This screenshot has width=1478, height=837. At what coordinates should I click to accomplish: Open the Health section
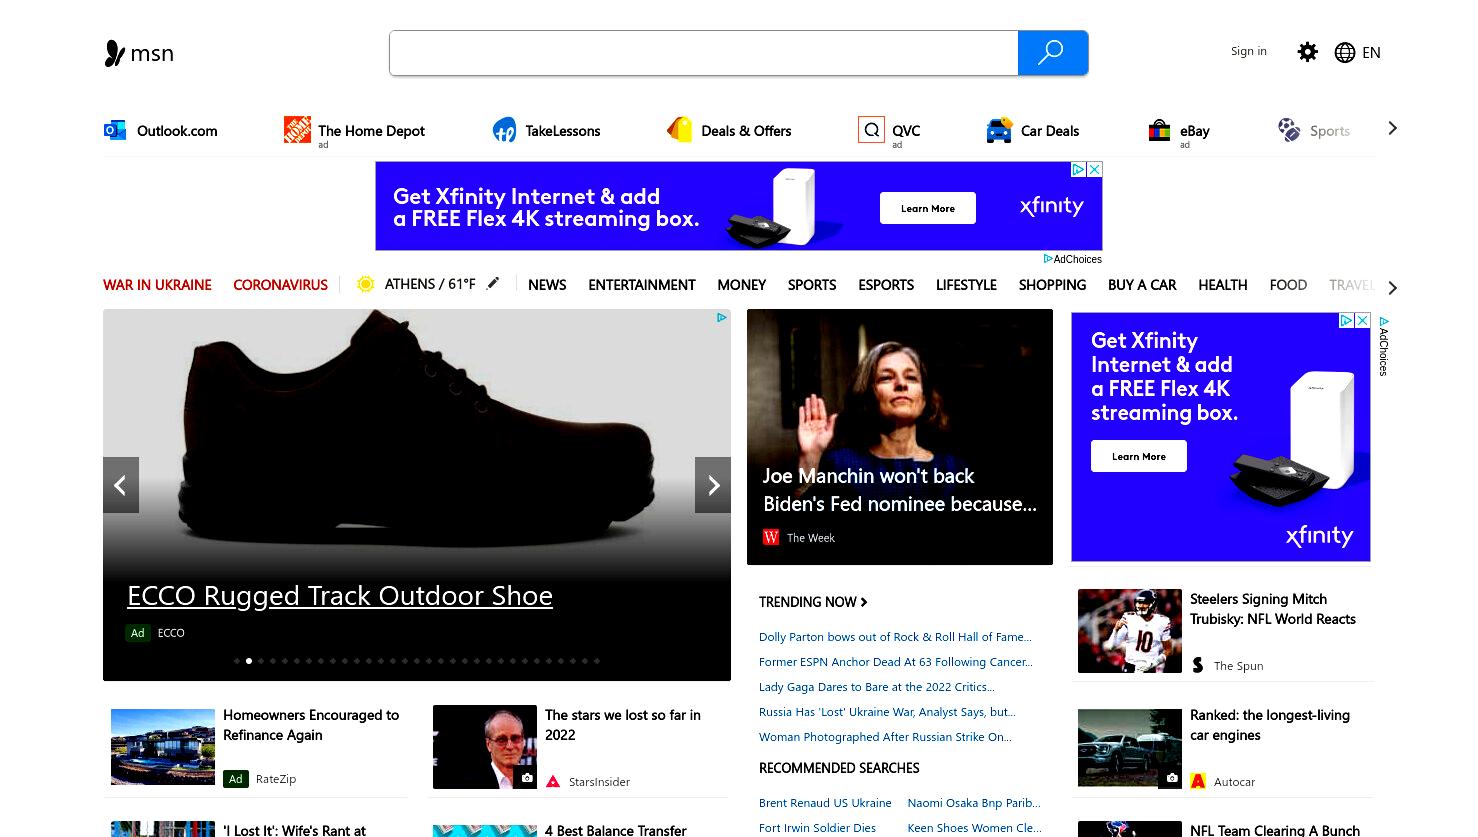[1222, 285]
